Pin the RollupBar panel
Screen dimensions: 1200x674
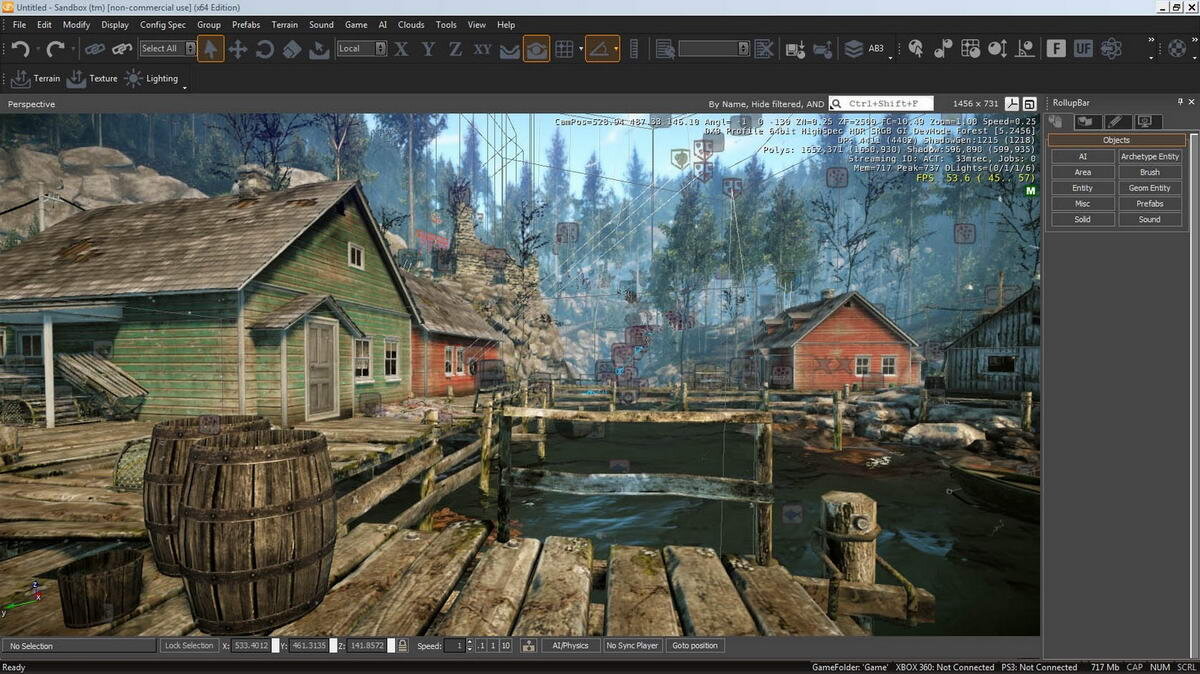(x=1180, y=102)
